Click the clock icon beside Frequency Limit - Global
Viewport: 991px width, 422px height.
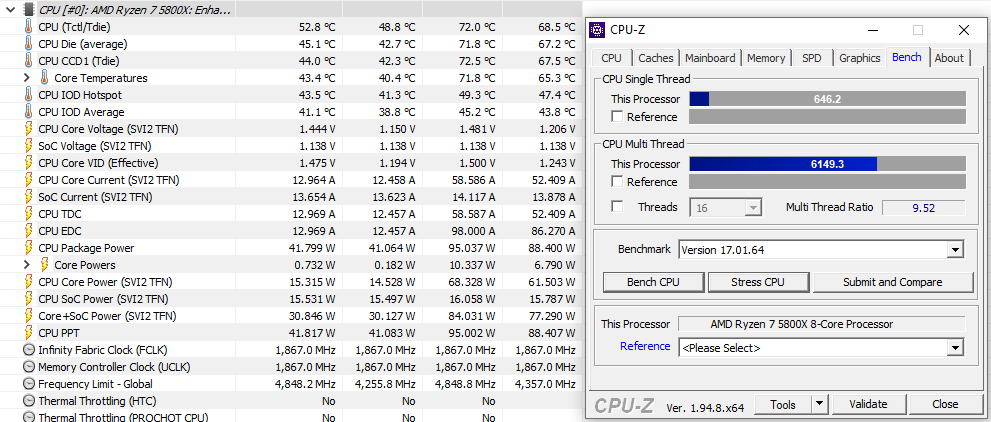tap(28, 384)
